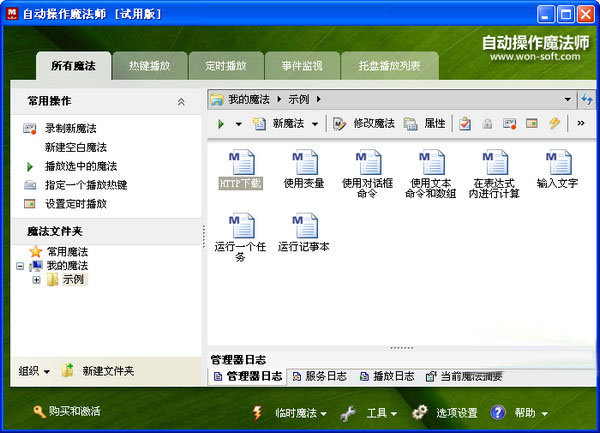Click the record toolbar icon with red dot
600x433 pixels.
[509, 124]
